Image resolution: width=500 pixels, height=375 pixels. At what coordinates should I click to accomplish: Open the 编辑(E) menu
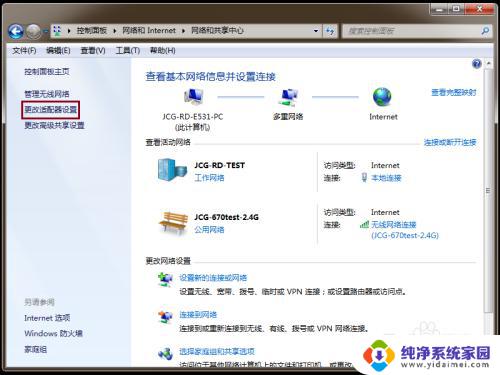pos(58,51)
